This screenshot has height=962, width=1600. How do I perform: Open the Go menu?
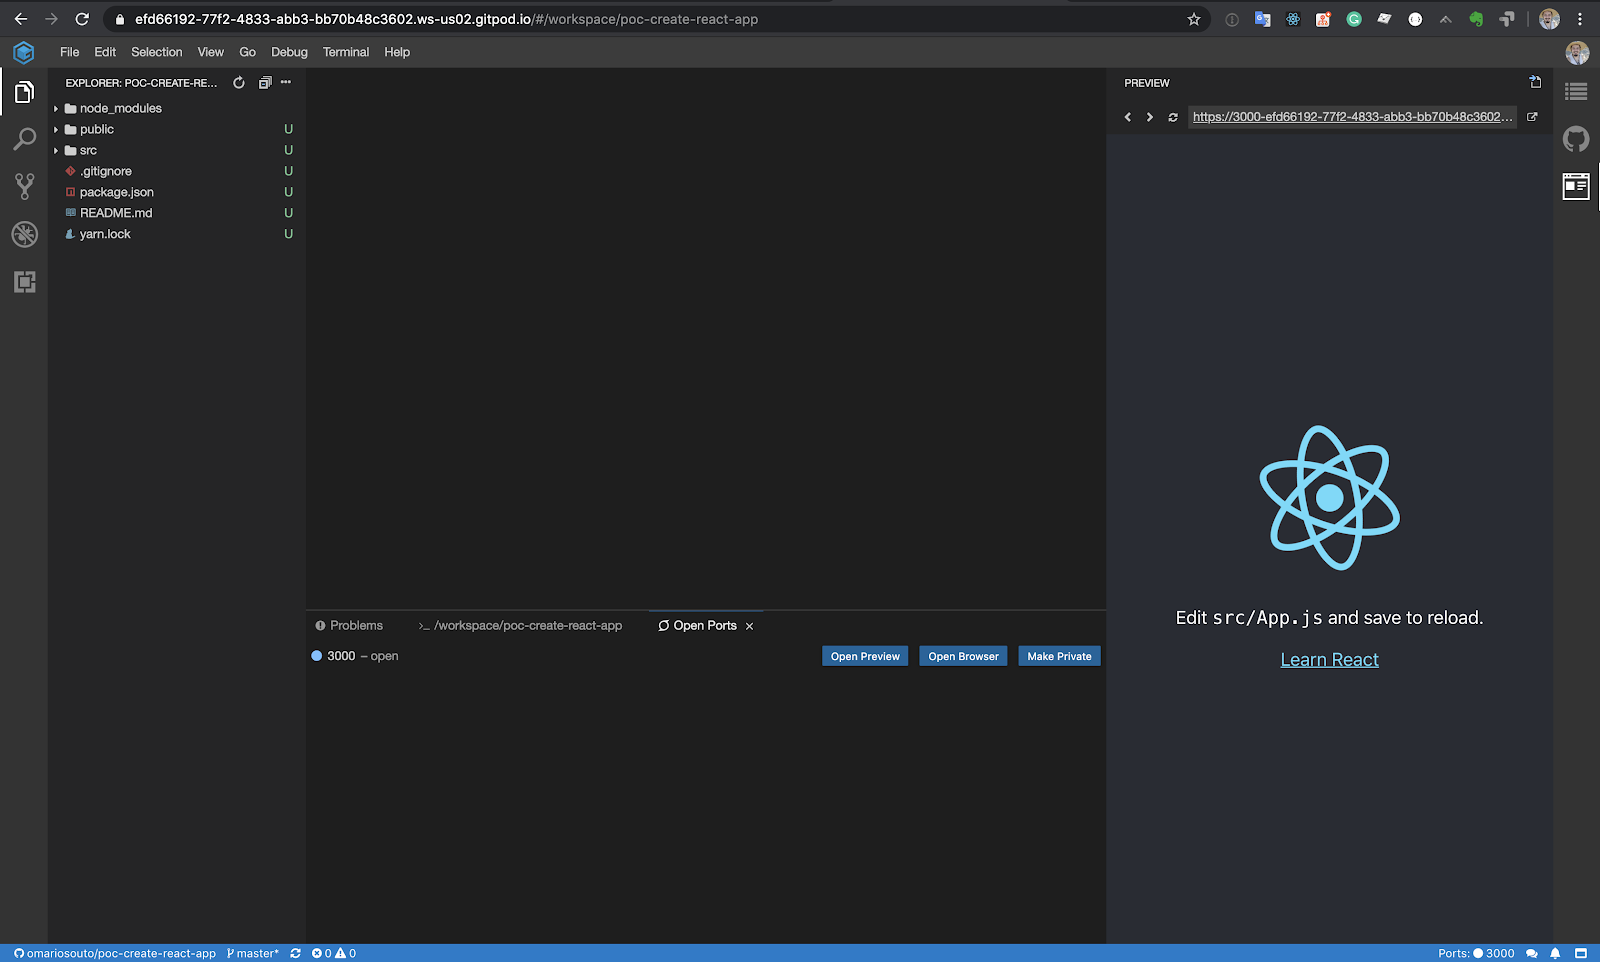(x=248, y=52)
